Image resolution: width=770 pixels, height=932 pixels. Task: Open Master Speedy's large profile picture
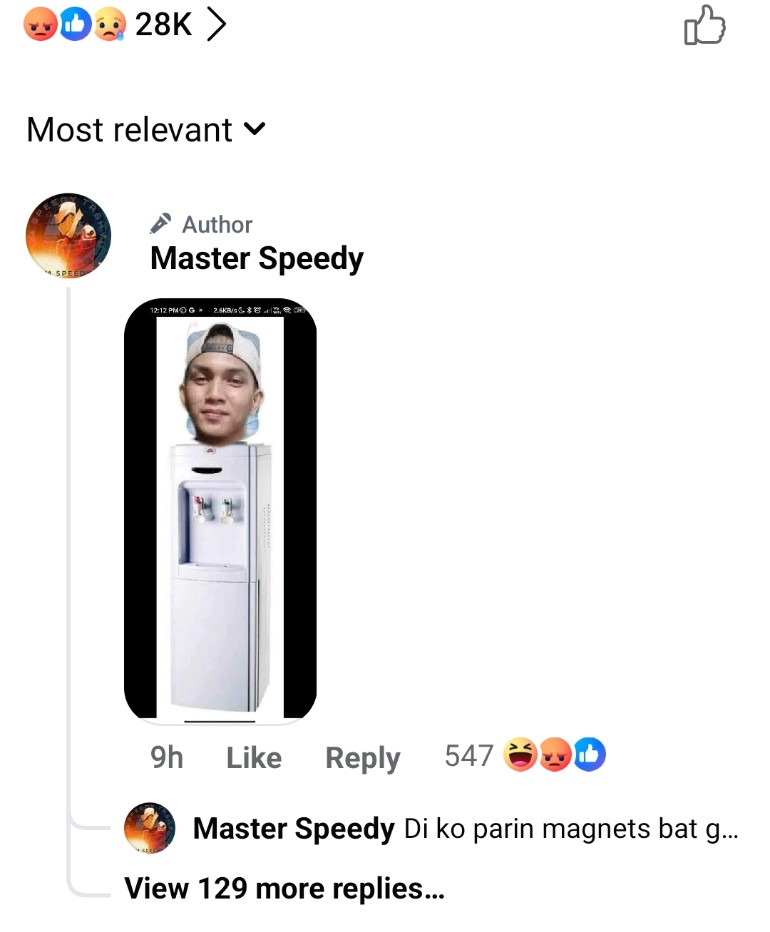[68, 235]
